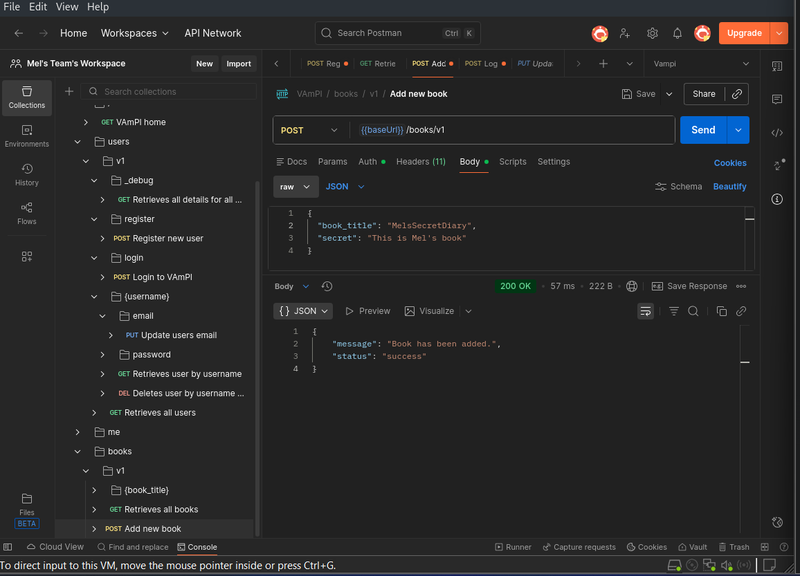Open the Flows sidebar panel

pyautogui.click(x=27, y=213)
